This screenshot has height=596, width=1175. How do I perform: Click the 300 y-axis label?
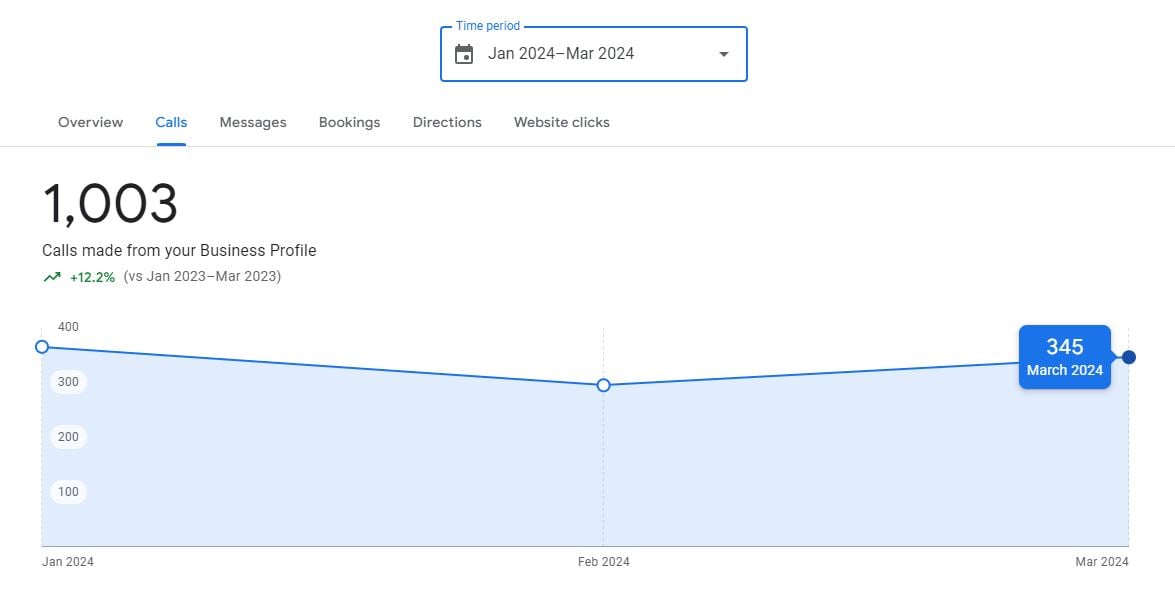(x=68, y=382)
